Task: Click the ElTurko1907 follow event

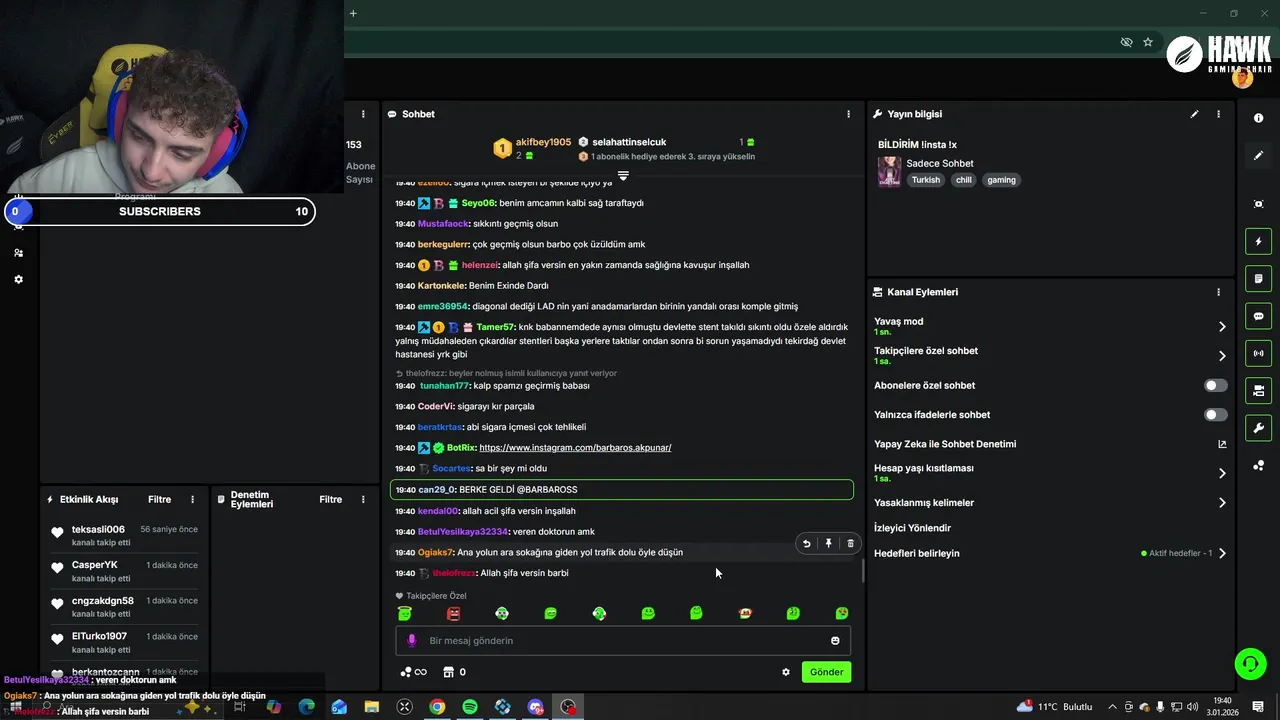Action: click(123, 642)
